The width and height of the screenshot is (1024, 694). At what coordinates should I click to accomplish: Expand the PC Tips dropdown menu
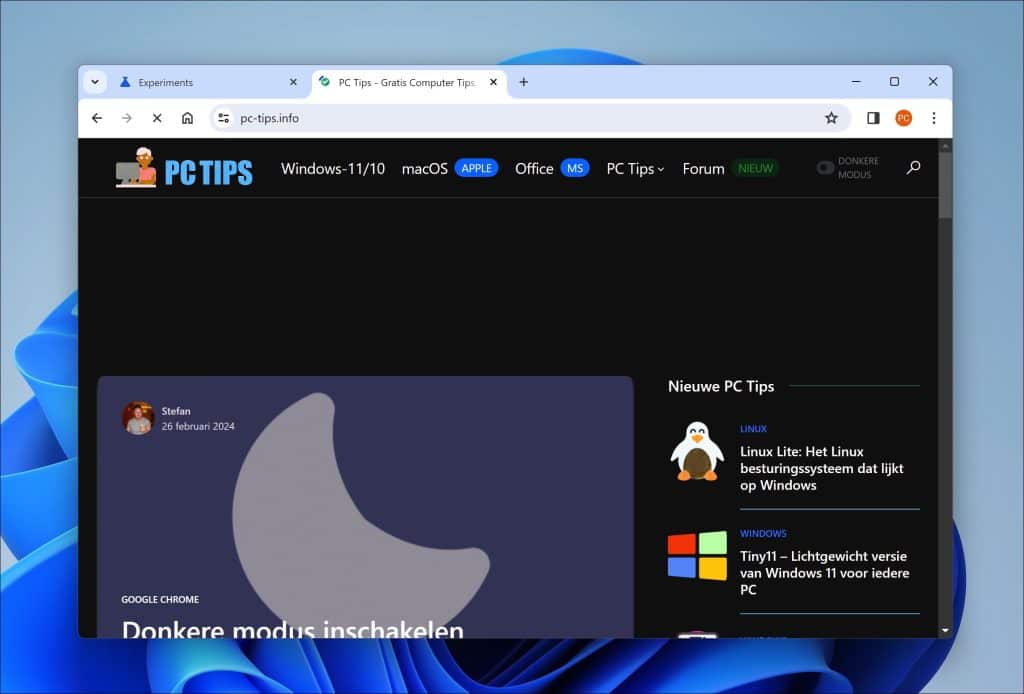click(x=635, y=168)
